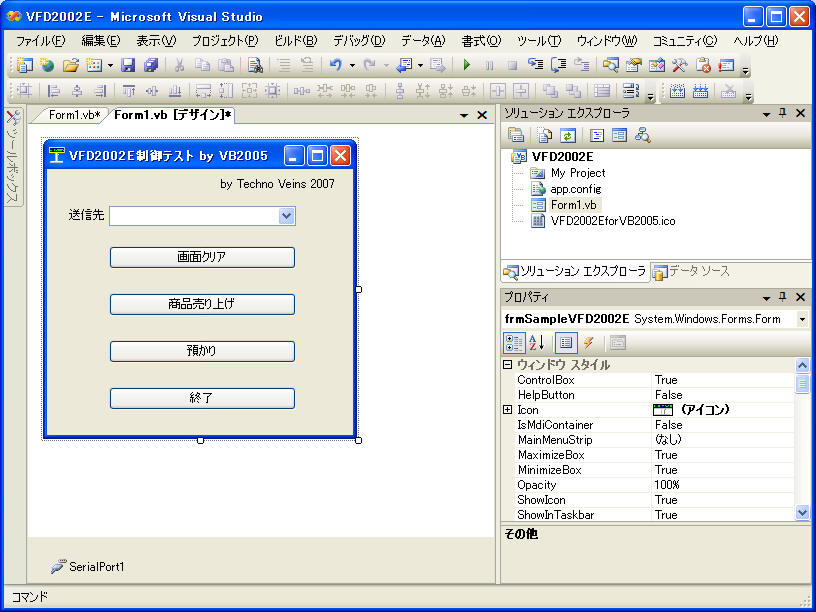Close the Form1.vb designer document tab
The height and width of the screenshot is (612, 816).
(x=482, y=115)
